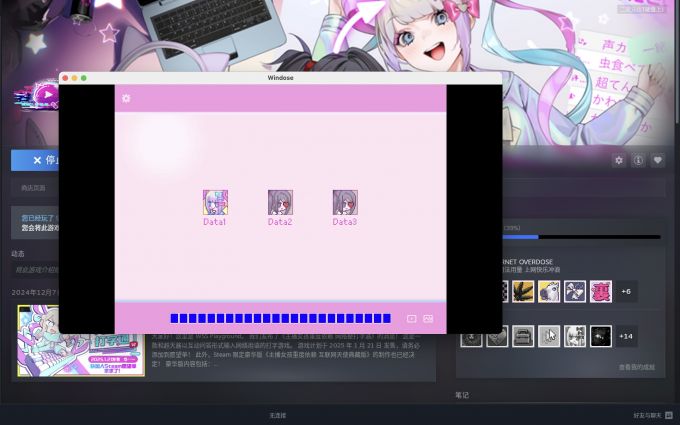Screen dimensions: 680x425
Task: Open the yellow leaf achievement icon
Action: click(523, 291)
